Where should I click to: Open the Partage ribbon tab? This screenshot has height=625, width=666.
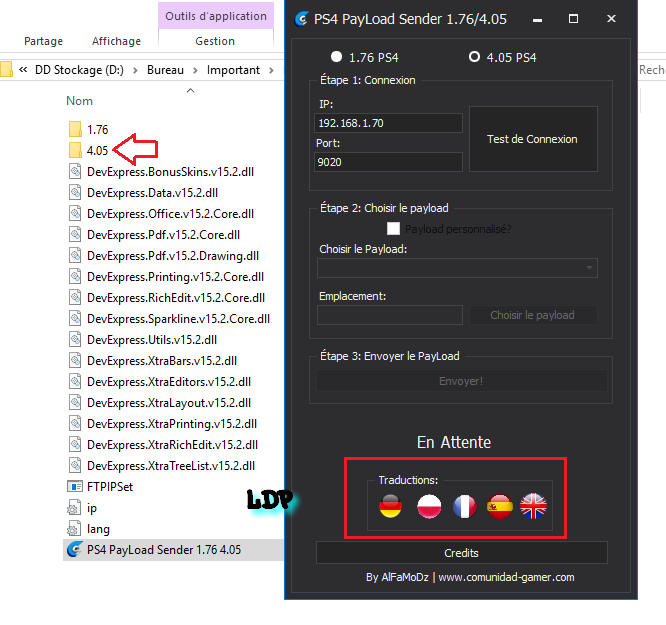(x=43, y=41)
